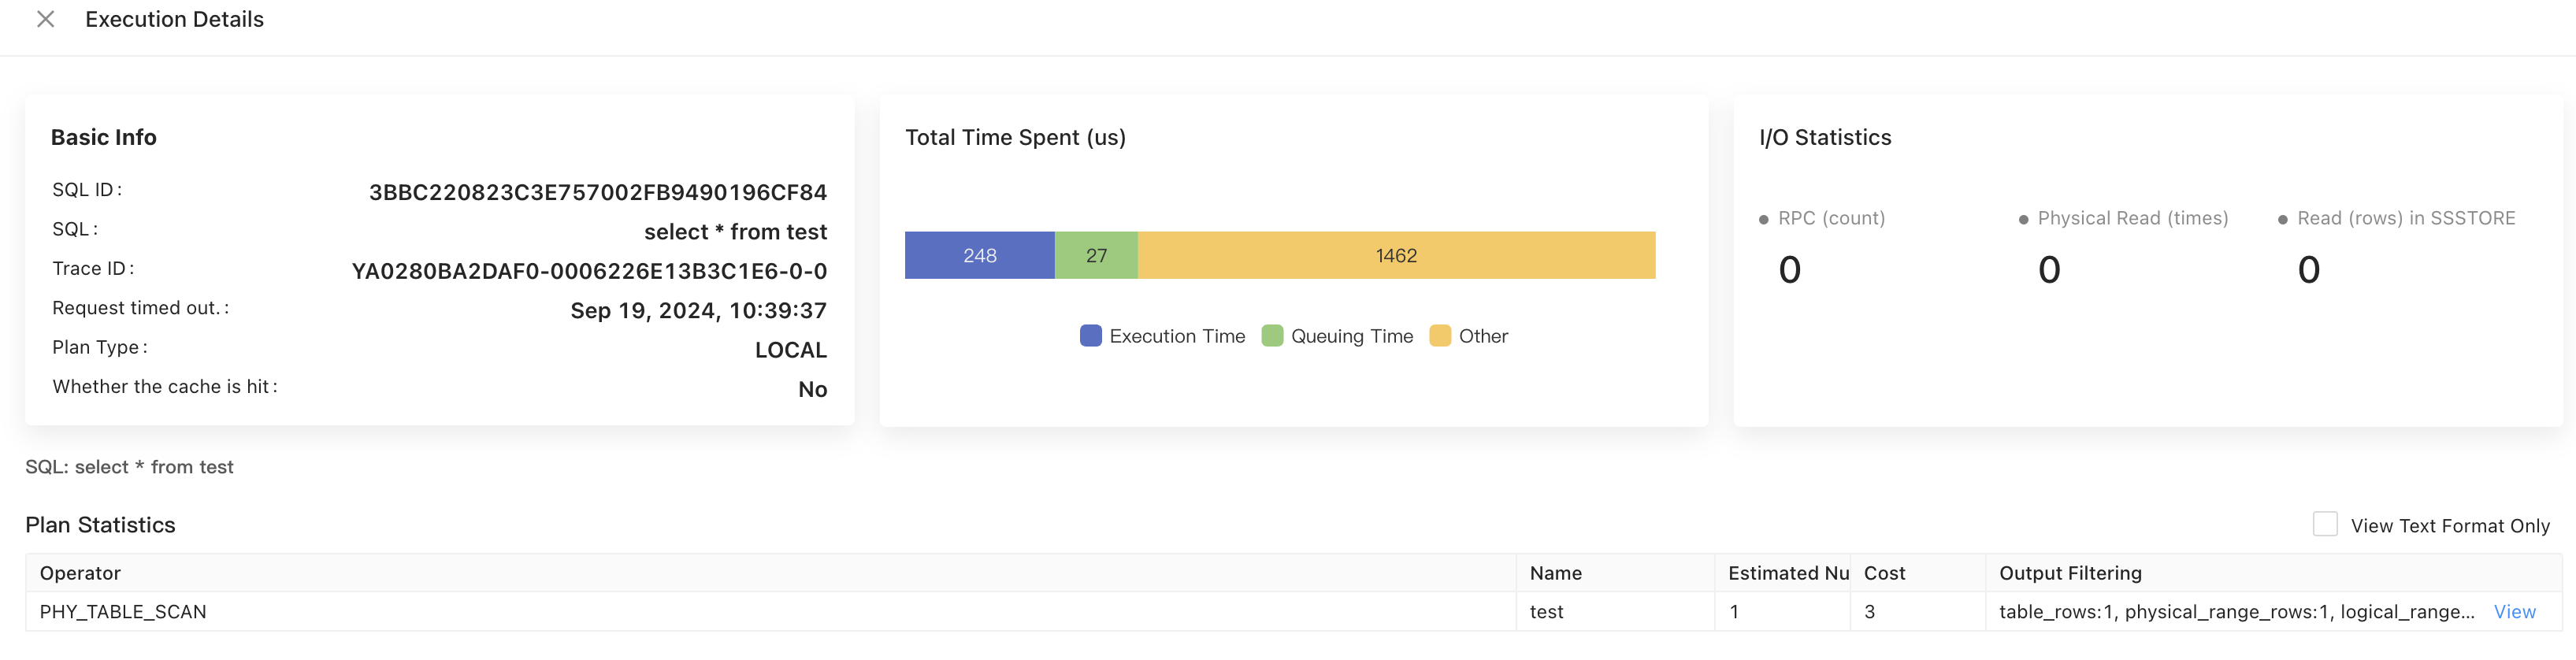Open the View link for Output Filtering
The image size is (2576, 660).
pos(2514,611)
